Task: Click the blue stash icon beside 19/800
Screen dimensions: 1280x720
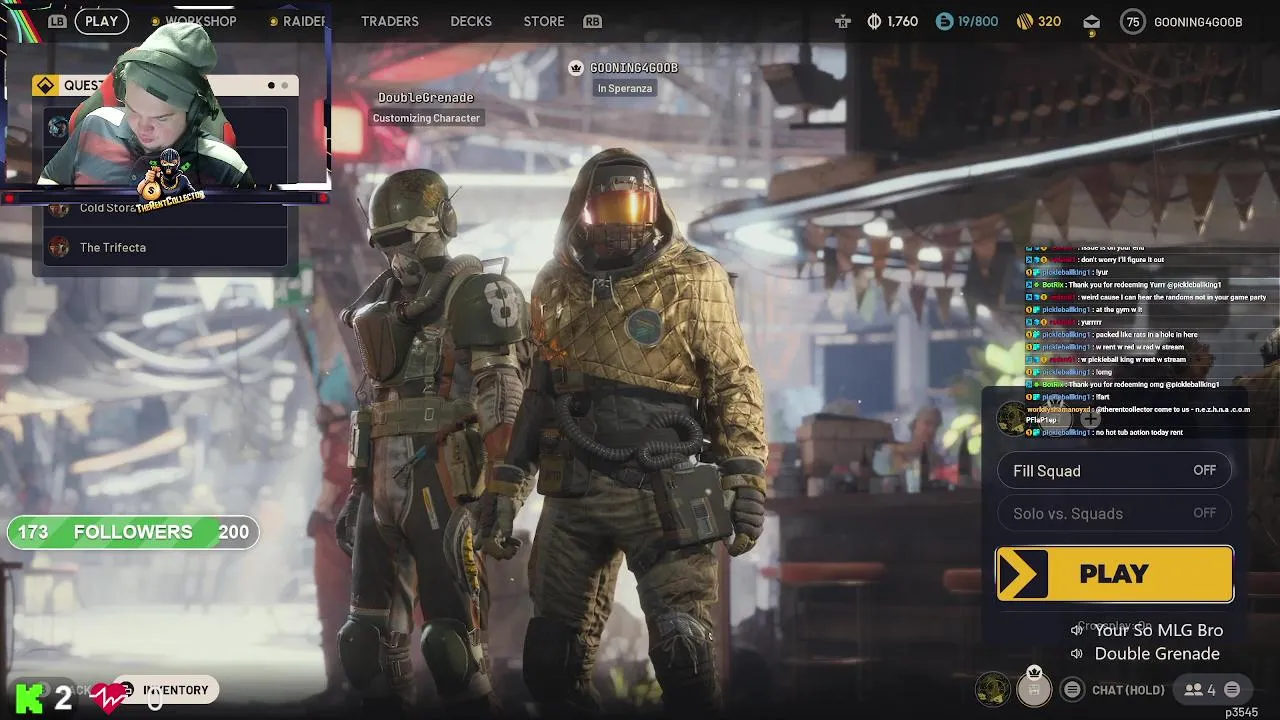Action: pos(945,21)
